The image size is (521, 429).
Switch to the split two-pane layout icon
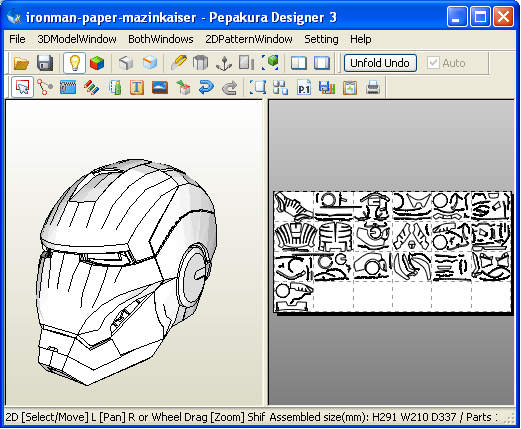[x=299, y=63]
